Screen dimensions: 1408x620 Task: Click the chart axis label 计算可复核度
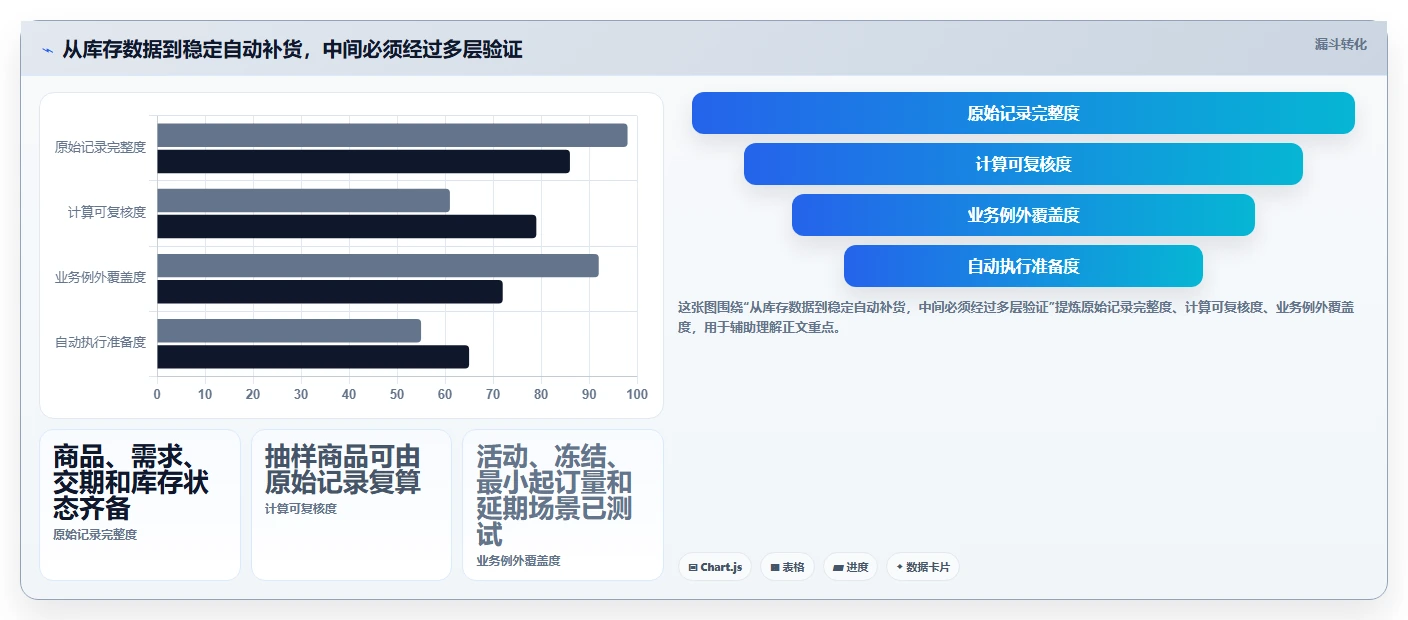pyautogui.click(x=107, y=212)
